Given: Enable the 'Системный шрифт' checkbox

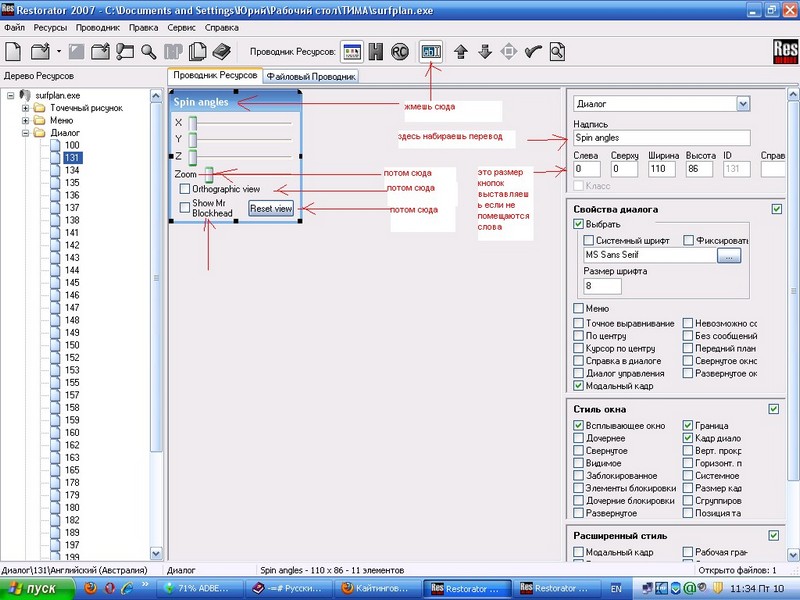Looking at the screenshot, I should [590, 240].
